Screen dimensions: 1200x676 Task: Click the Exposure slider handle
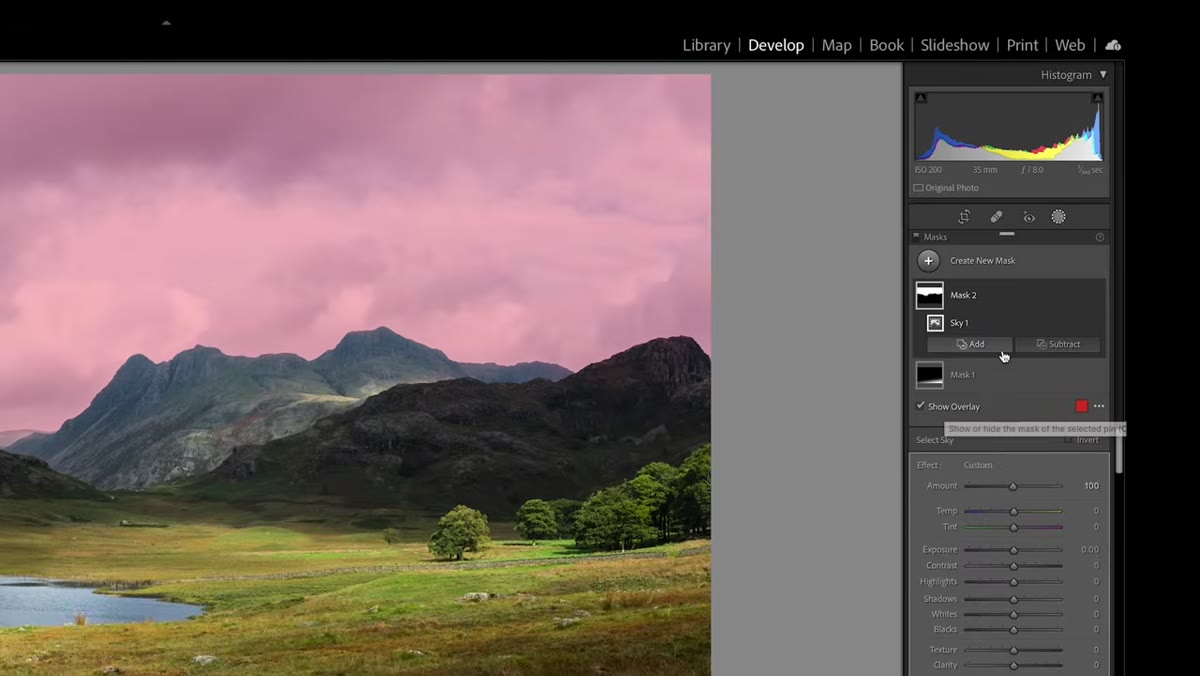[x=1013, y=550]
